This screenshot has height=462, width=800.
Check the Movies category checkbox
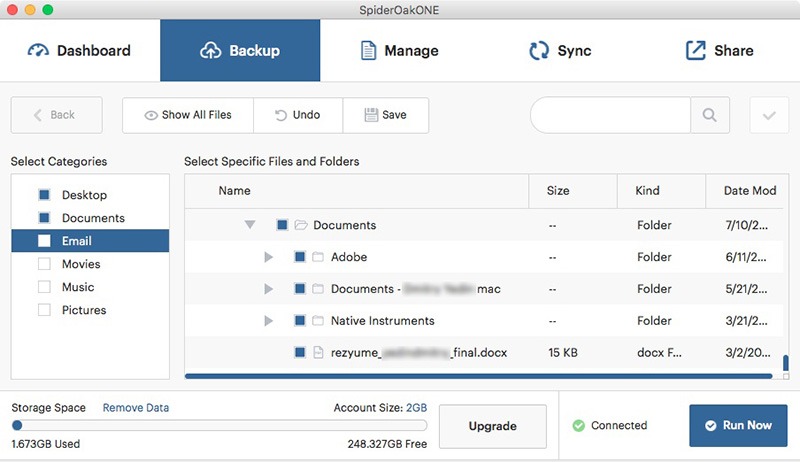pyautogui.click(x=44, y=264)
